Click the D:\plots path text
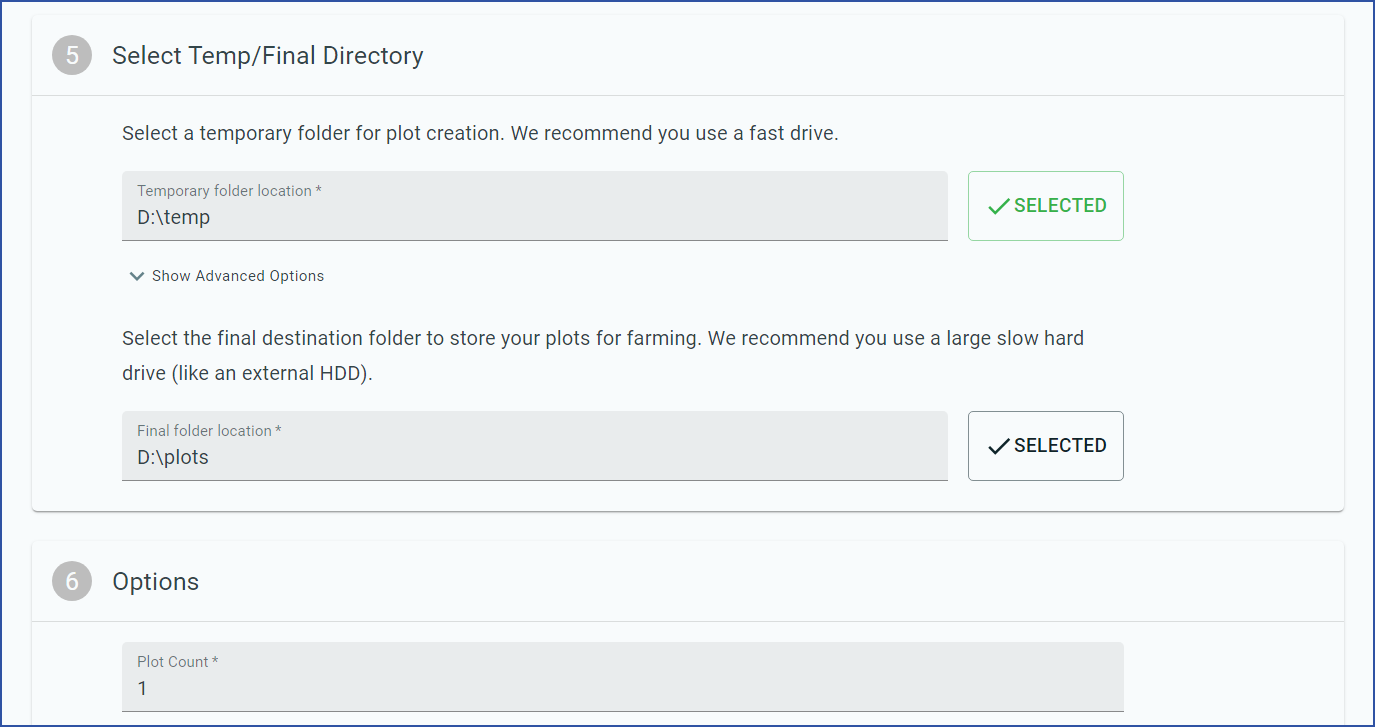This screenshot has height=727, width=1375. coord(173,457)
